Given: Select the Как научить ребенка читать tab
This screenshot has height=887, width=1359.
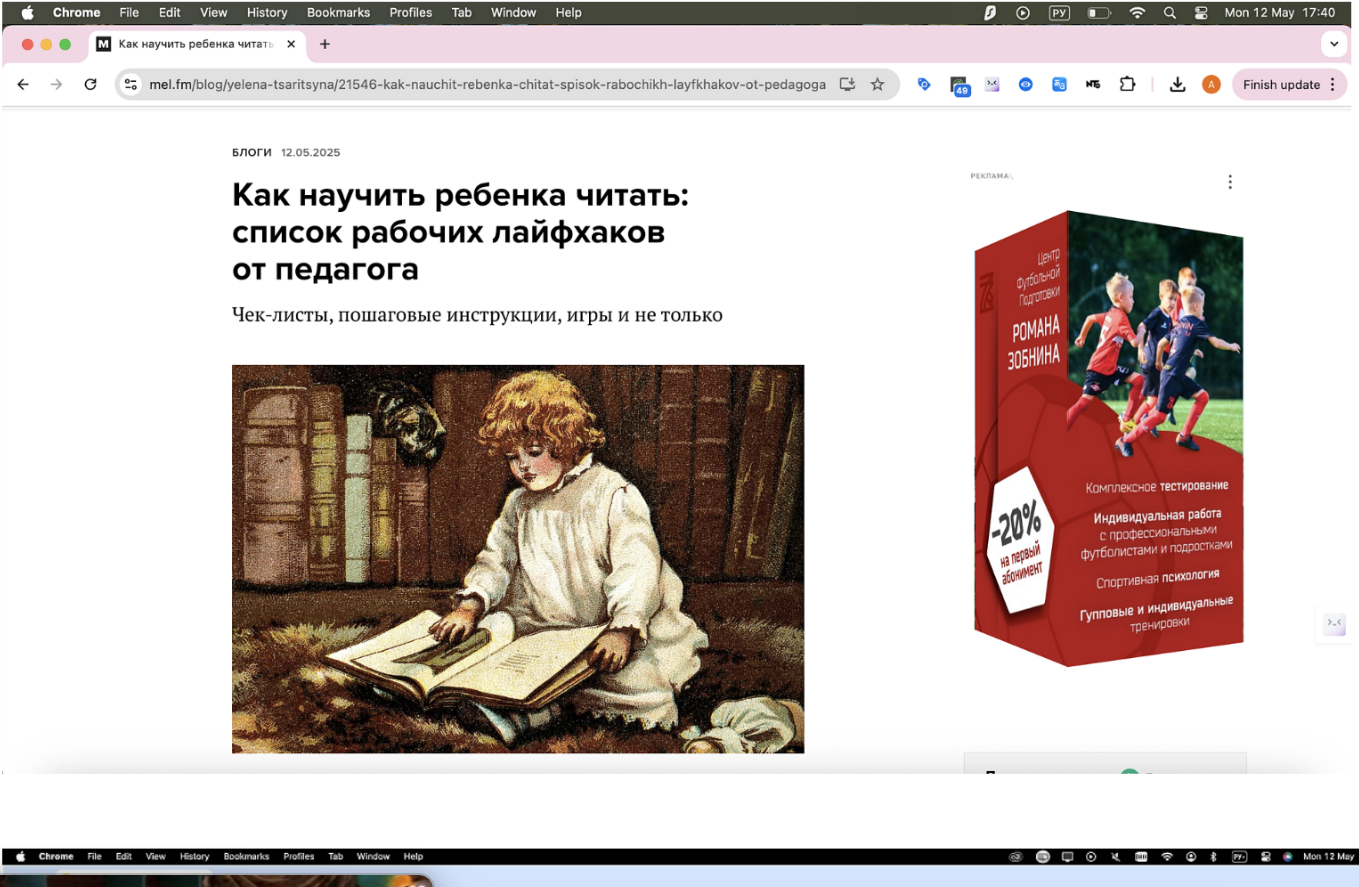Looking at the screenshot, I should 195,44.
